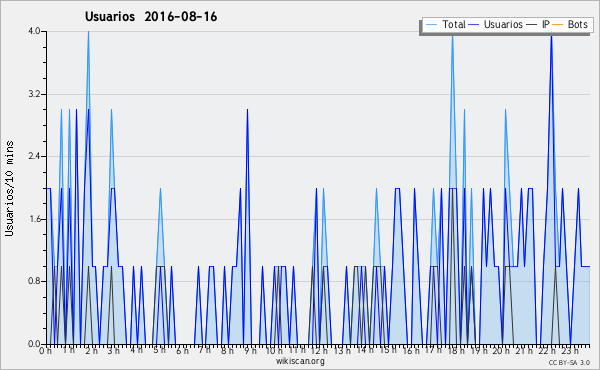Image resolution: width=600 pixels, height=370 pixels.
Task: Select the 'Total' legend entry
Action: 454,24
